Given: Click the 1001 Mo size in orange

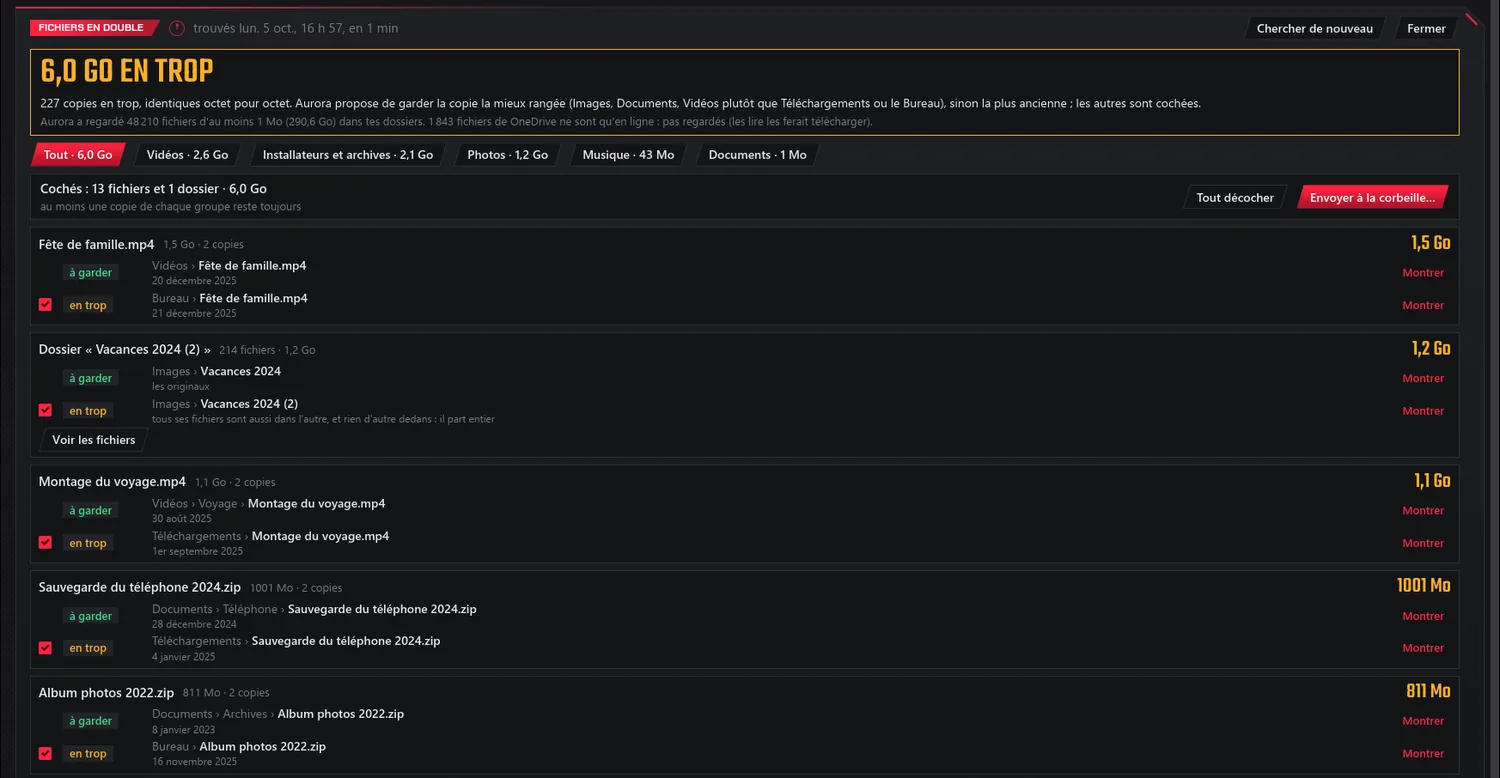Looking at the screenshot, I should (x=1423, y=586).
